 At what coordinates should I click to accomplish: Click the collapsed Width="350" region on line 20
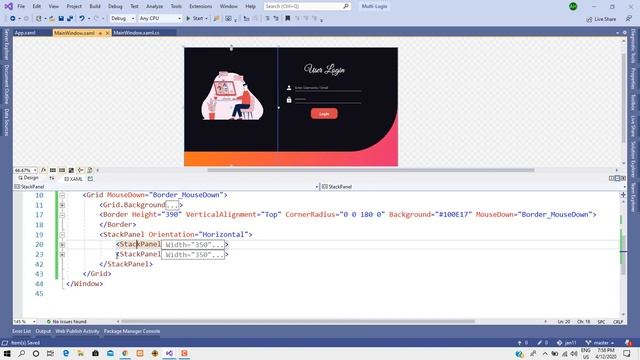point(193,245)
